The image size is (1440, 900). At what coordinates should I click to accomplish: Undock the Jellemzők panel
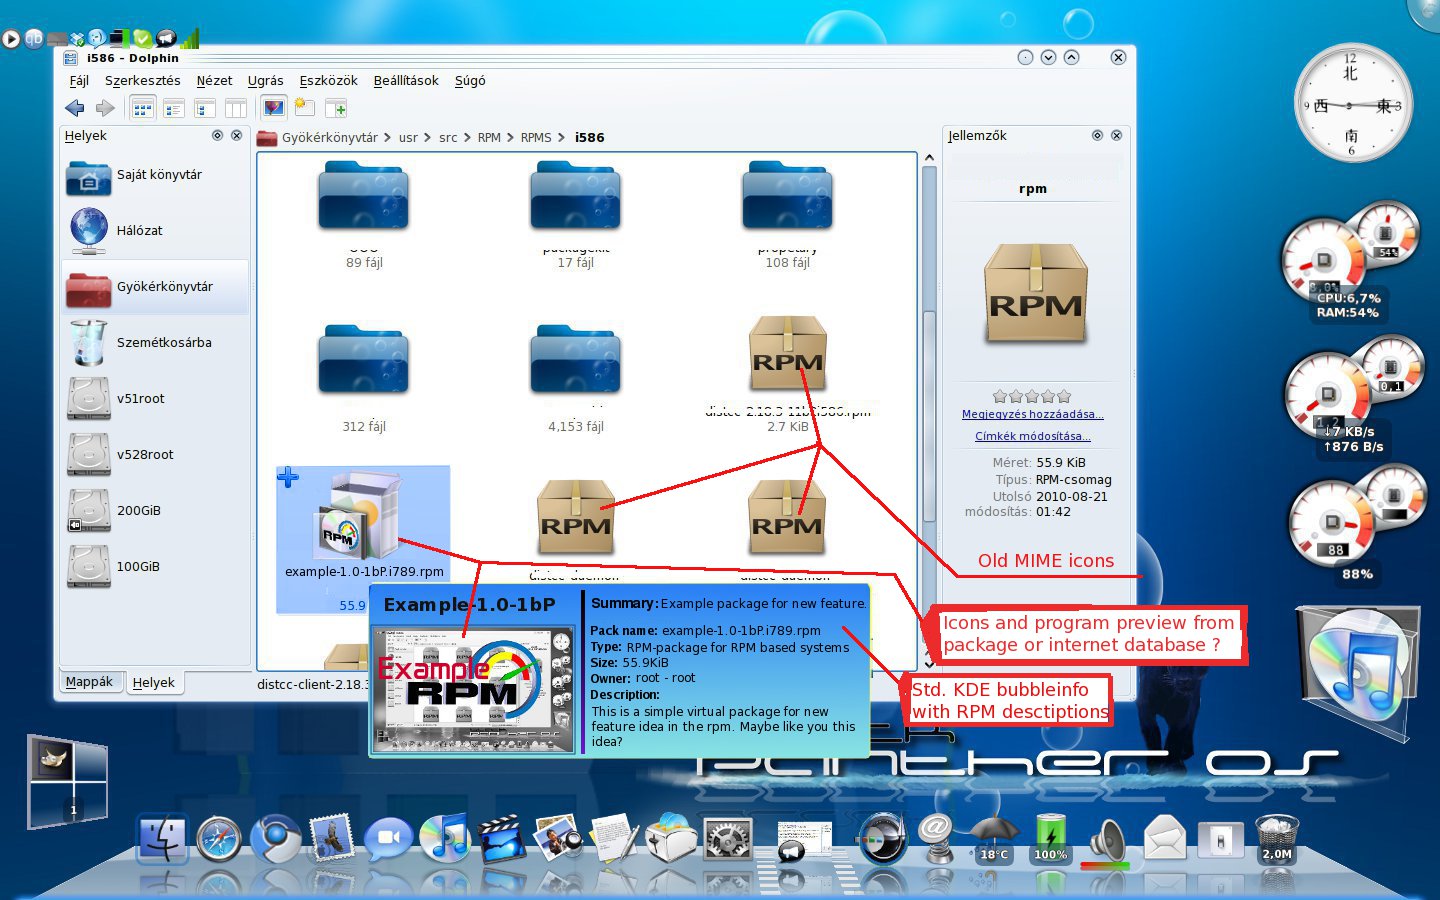click(1097, 135)
